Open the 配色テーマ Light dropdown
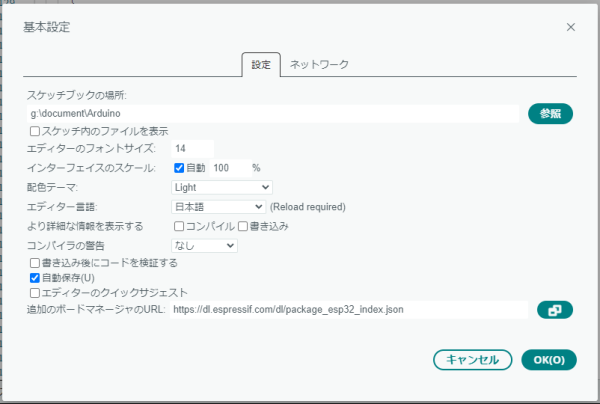Image resolution: width=600 pixels, height=404 pixels. (x=221, y=187)
